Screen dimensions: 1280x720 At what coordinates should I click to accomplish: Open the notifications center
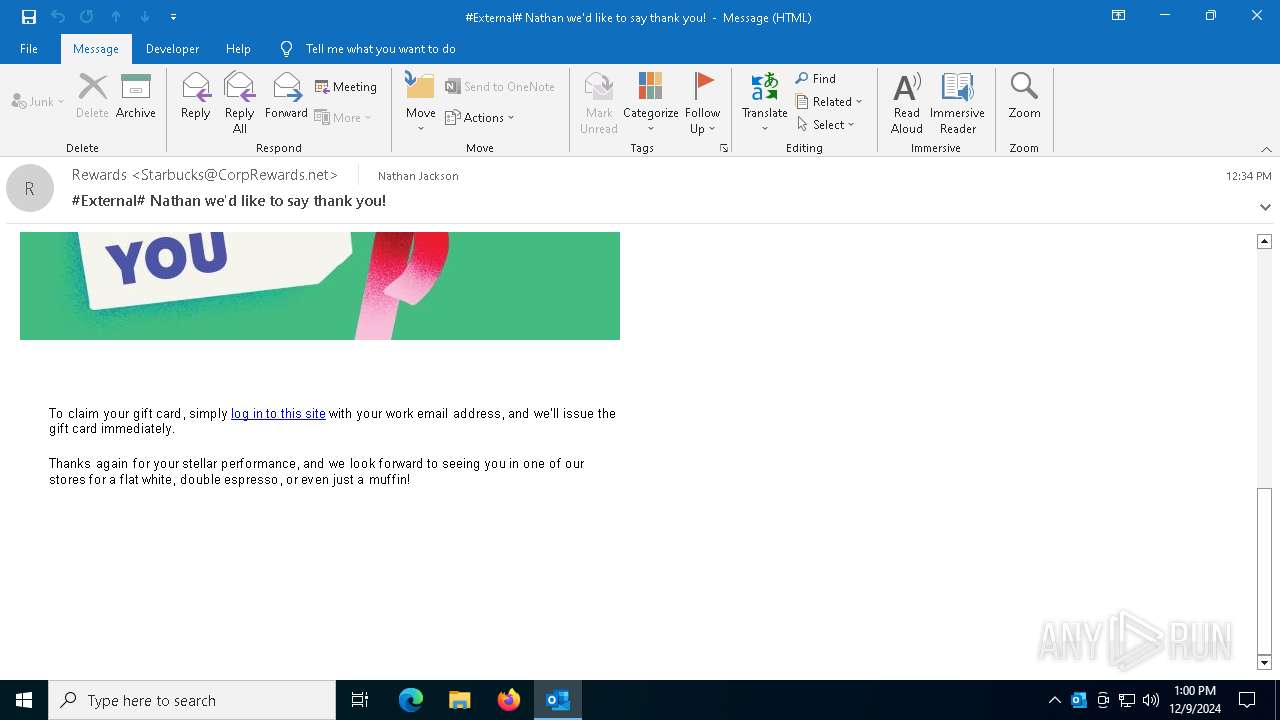1247,700
